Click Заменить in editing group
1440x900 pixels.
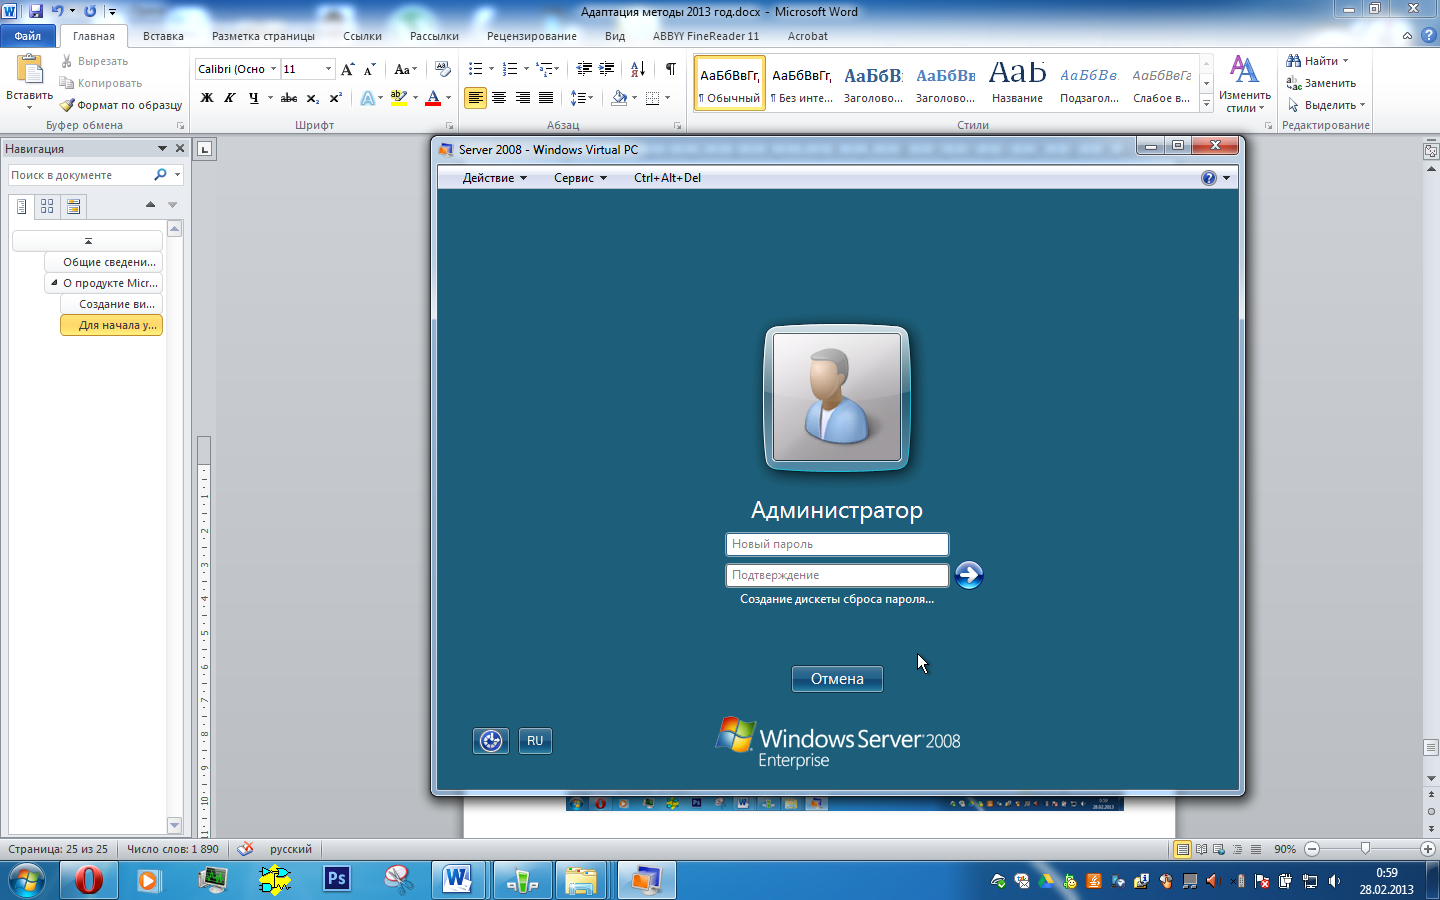(x=1321, y=83)
